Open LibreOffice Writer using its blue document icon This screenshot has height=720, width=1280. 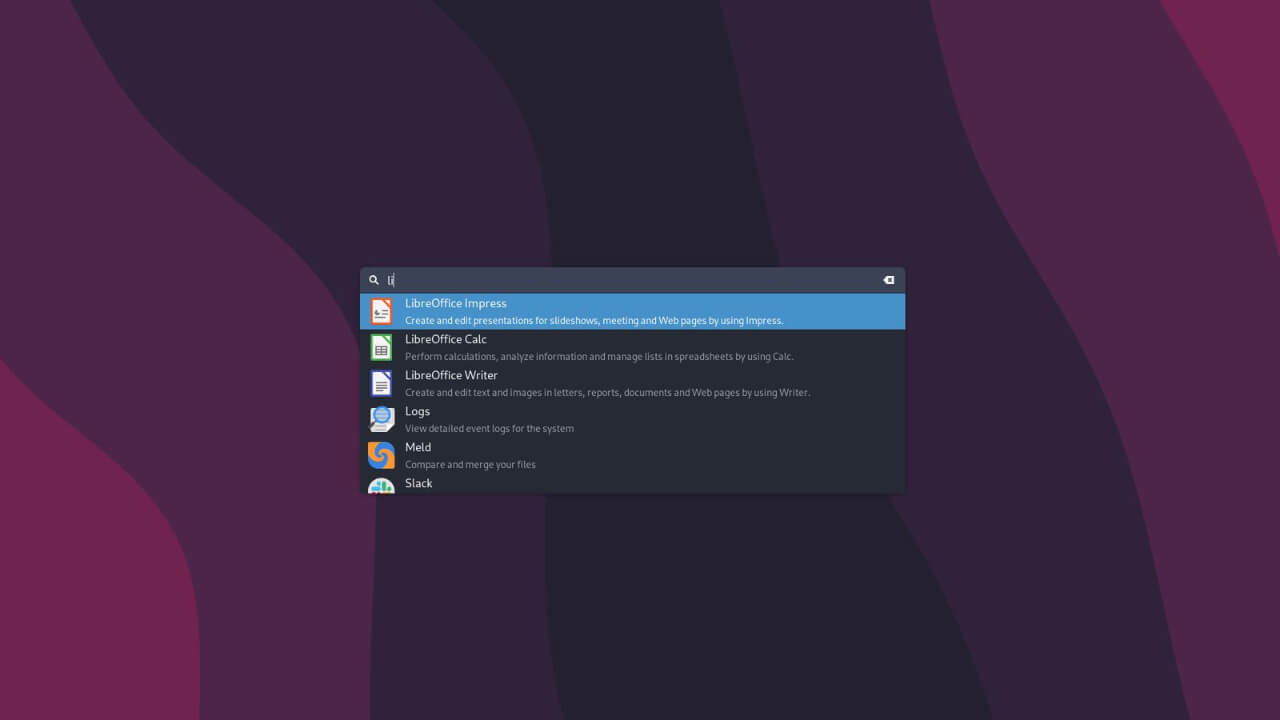click(381, 383)
